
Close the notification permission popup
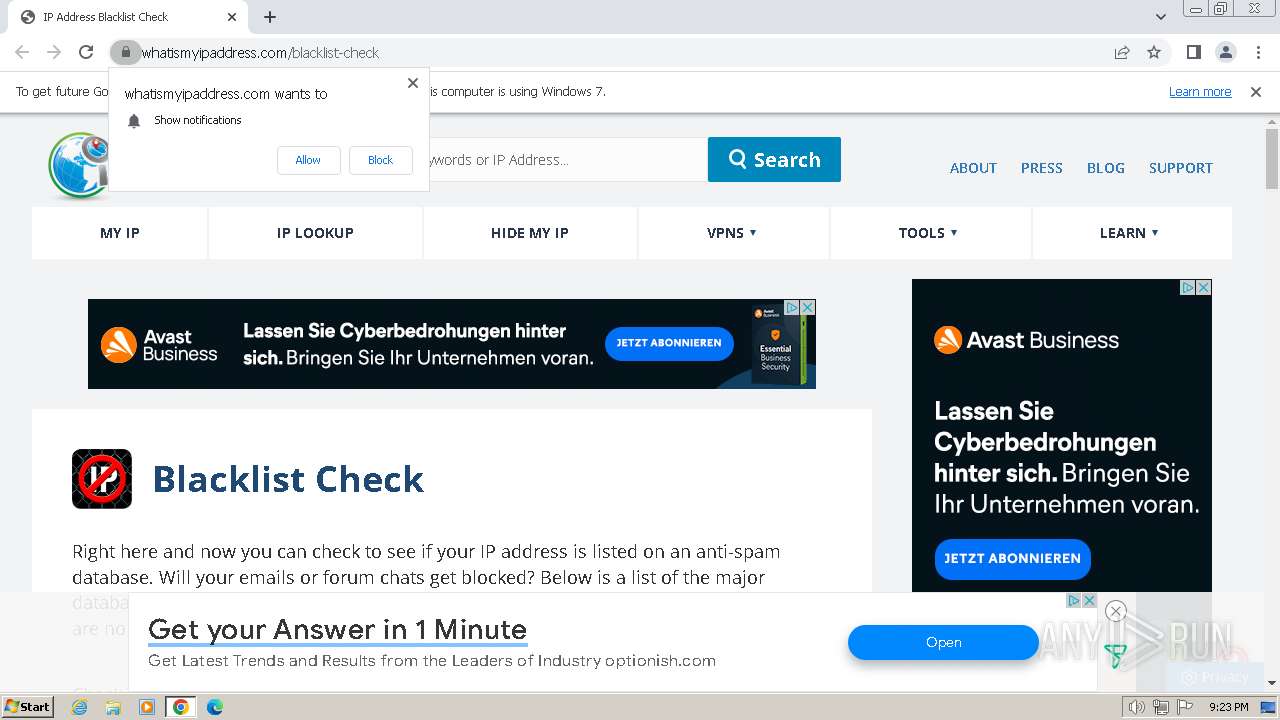412,83
